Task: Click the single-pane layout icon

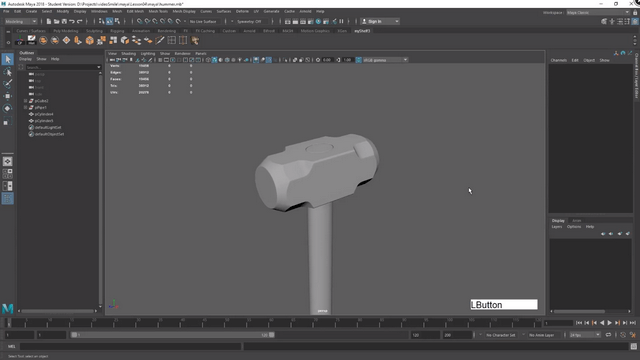Action: coord(7,162)
